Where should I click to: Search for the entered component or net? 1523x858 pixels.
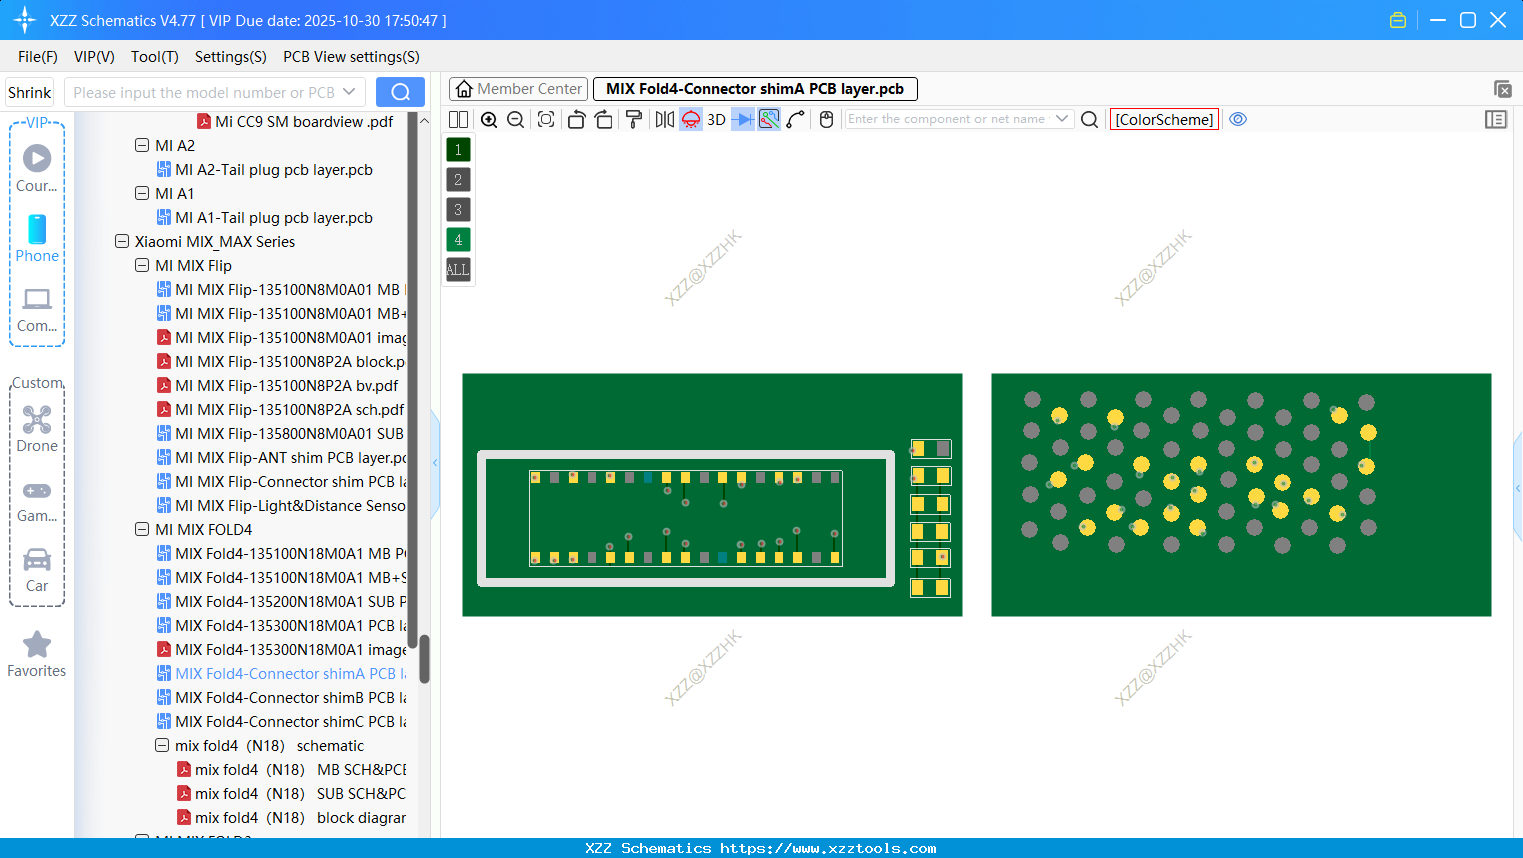click(1090, 119)
